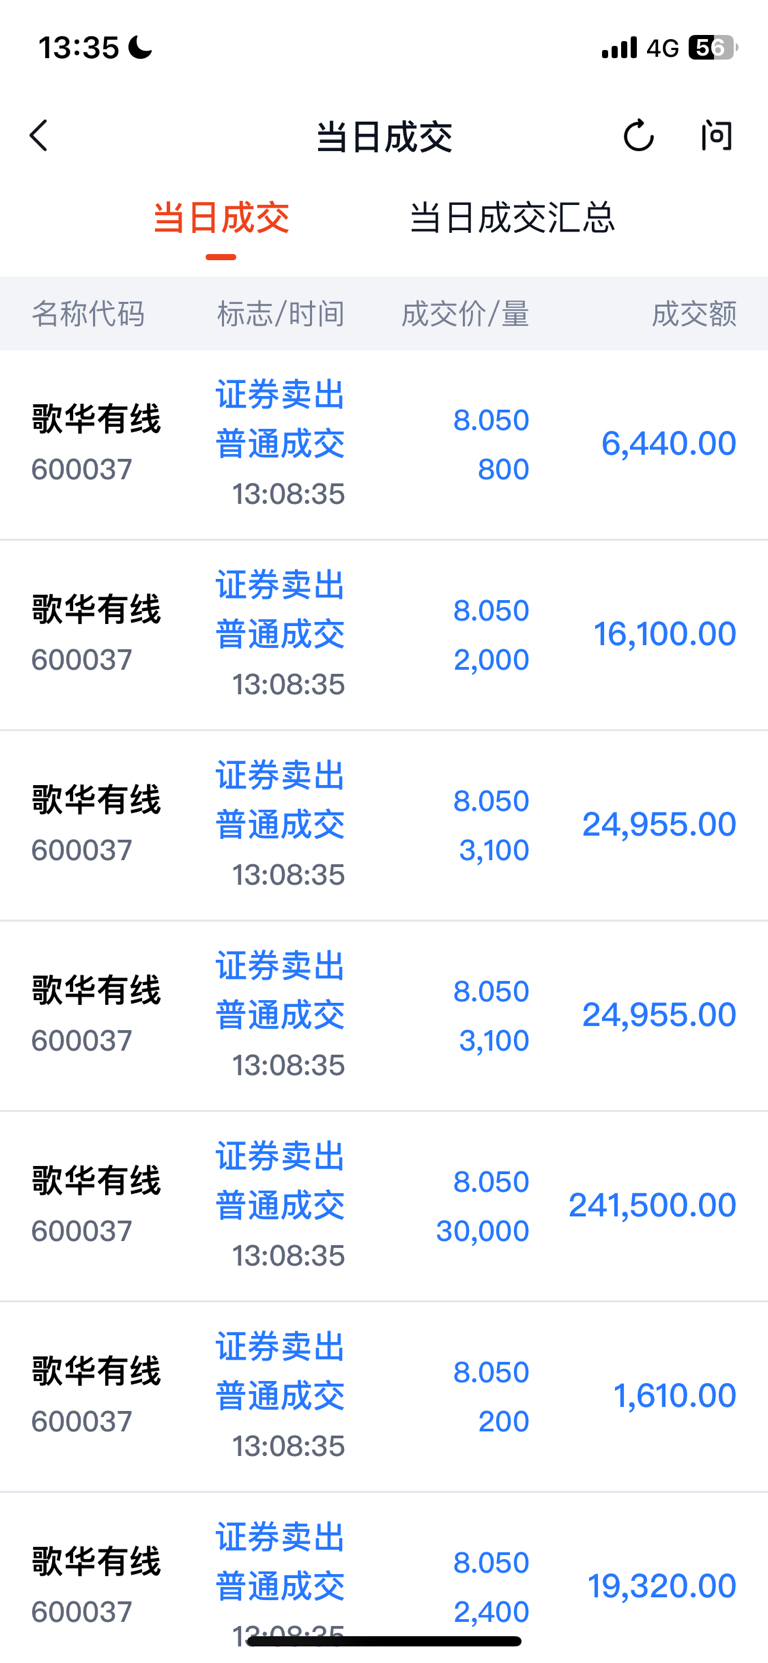The height and width of the screenshot is (1663, 768).
Task: Tap the home indicator bar
Action: pyautogui.click(x=384, y=1641)
